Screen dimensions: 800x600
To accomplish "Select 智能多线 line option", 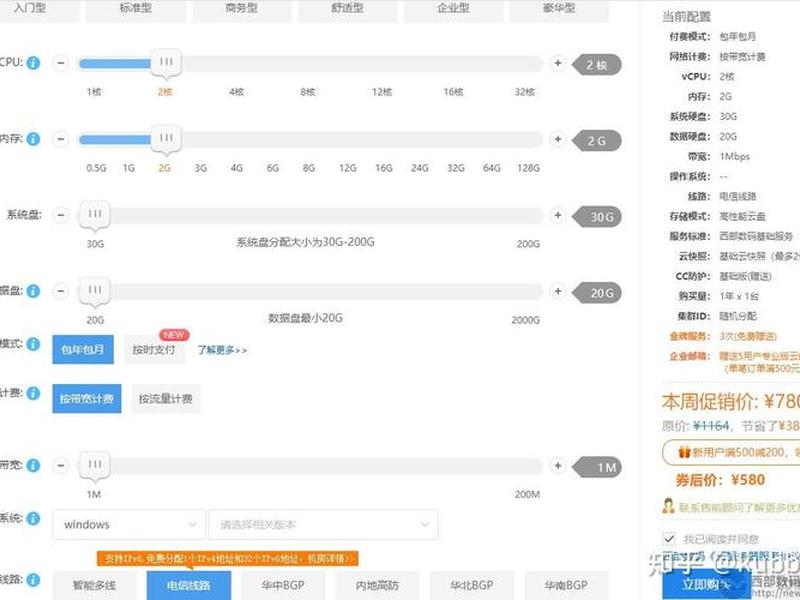I will coord(94,585).
